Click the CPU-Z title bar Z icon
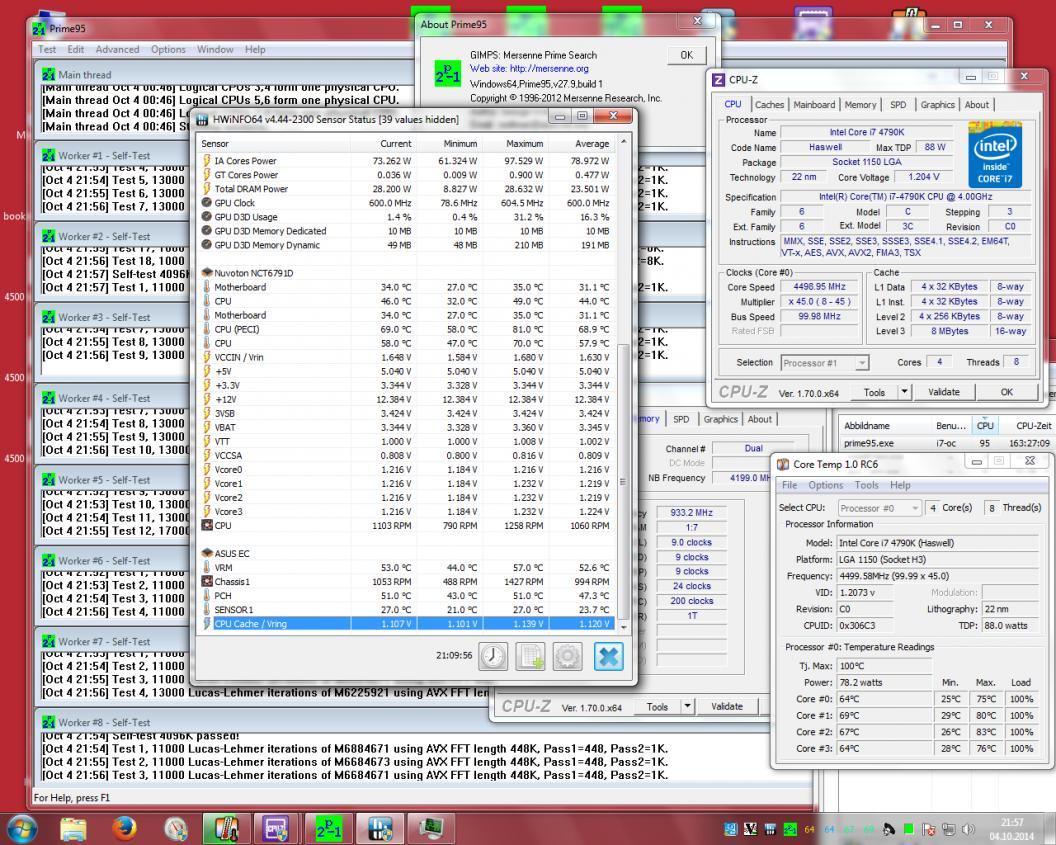1056x845 pixels. point(719,79)
